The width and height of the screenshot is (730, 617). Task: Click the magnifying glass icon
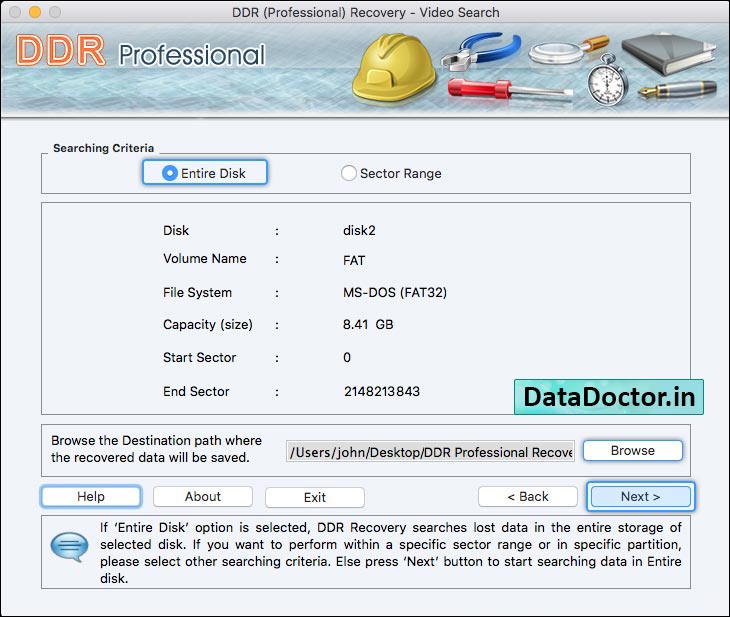(568, 49)
